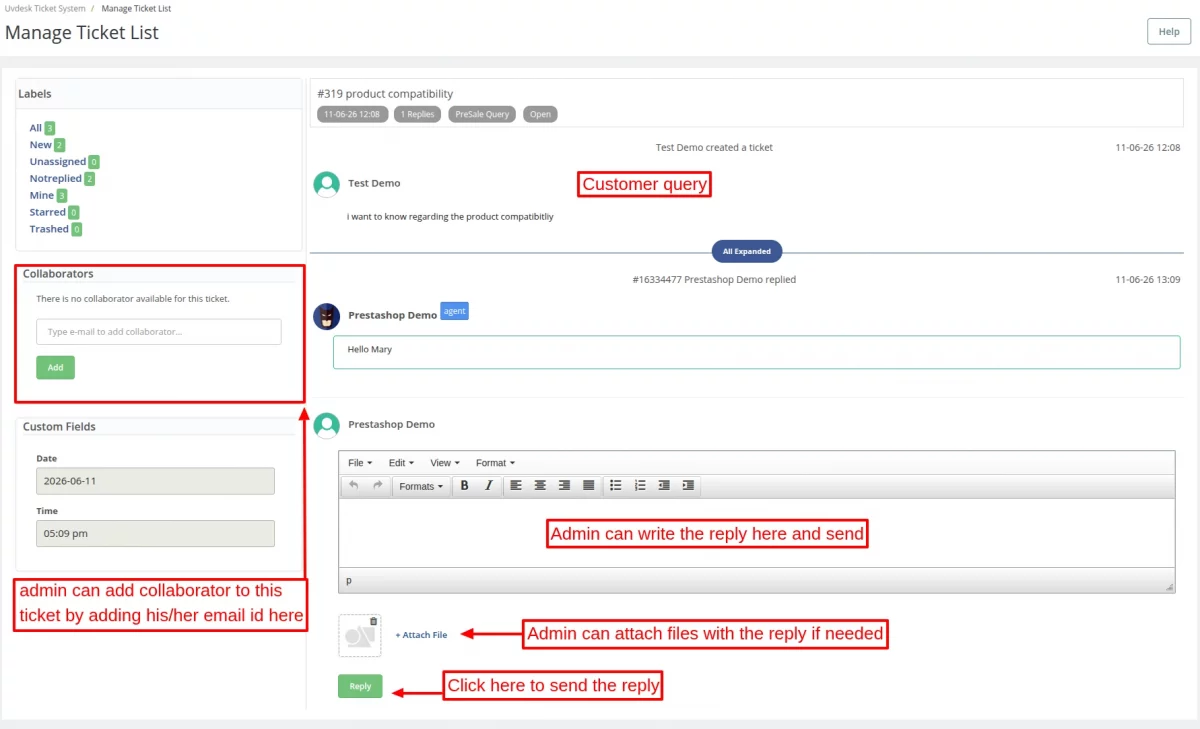Click the Date custom field
The width and height of the screenshot is (1200, 729).
click(155, 481)
